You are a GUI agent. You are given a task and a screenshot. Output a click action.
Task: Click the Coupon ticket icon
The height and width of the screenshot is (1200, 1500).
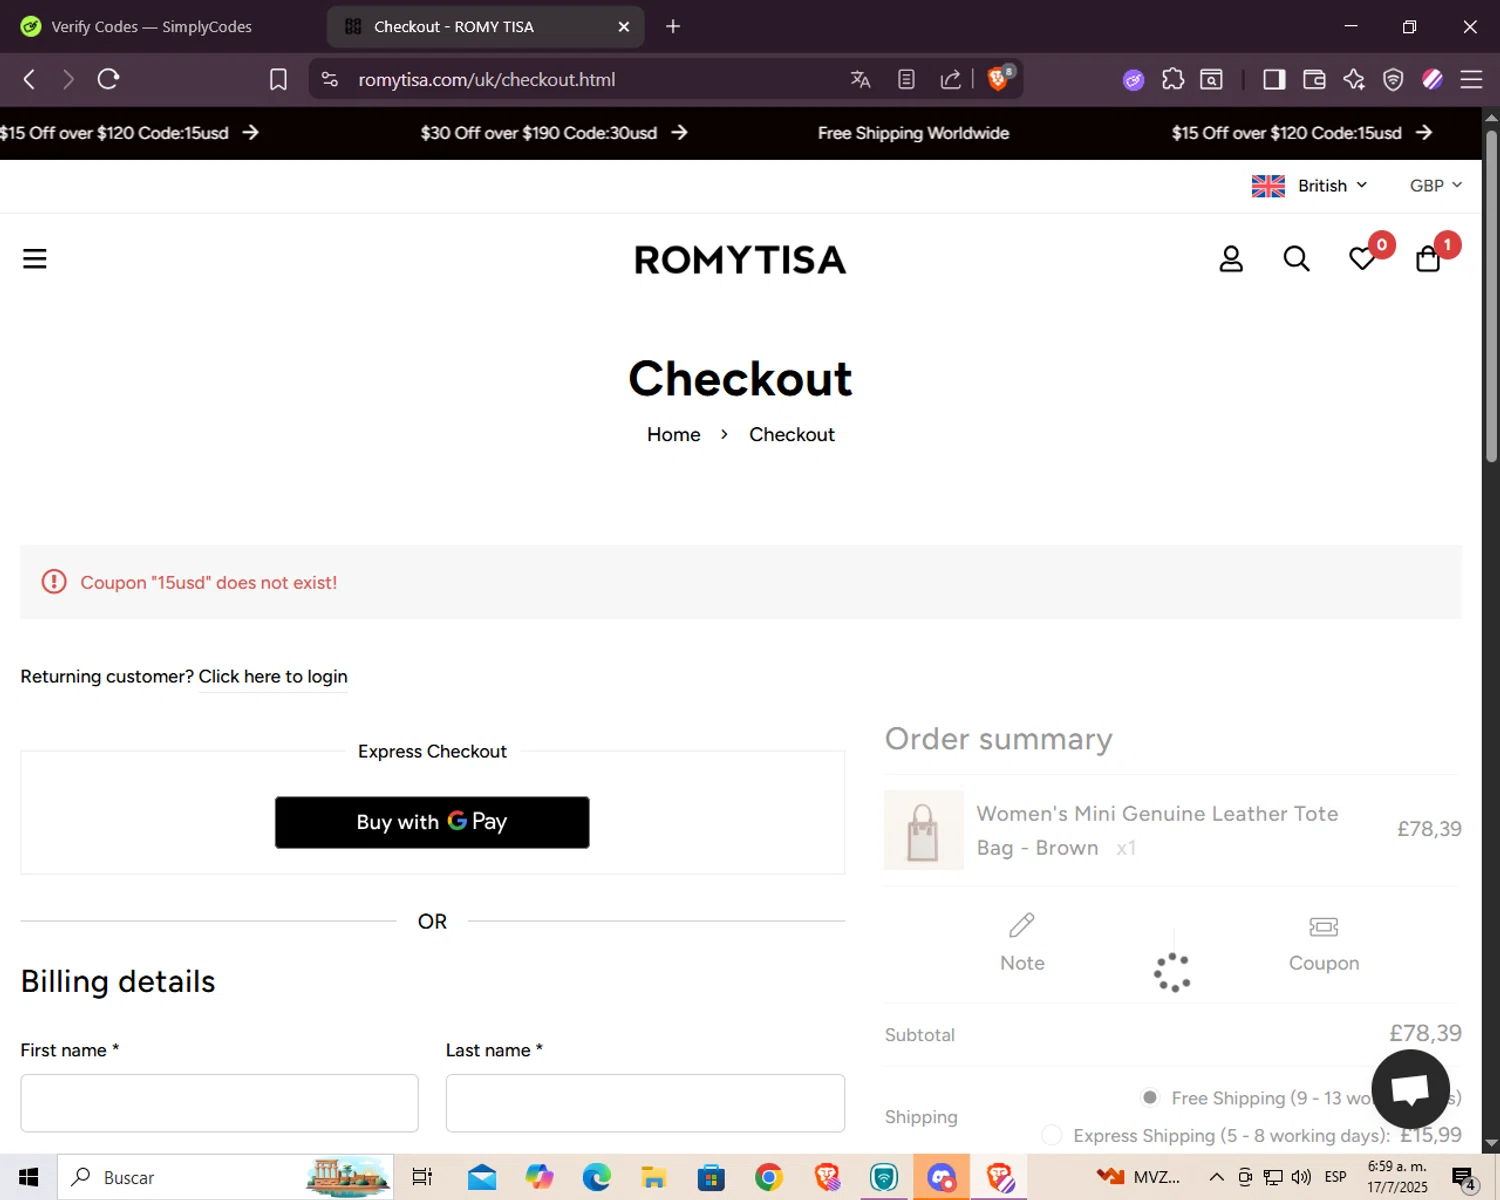coord(1323,927)
